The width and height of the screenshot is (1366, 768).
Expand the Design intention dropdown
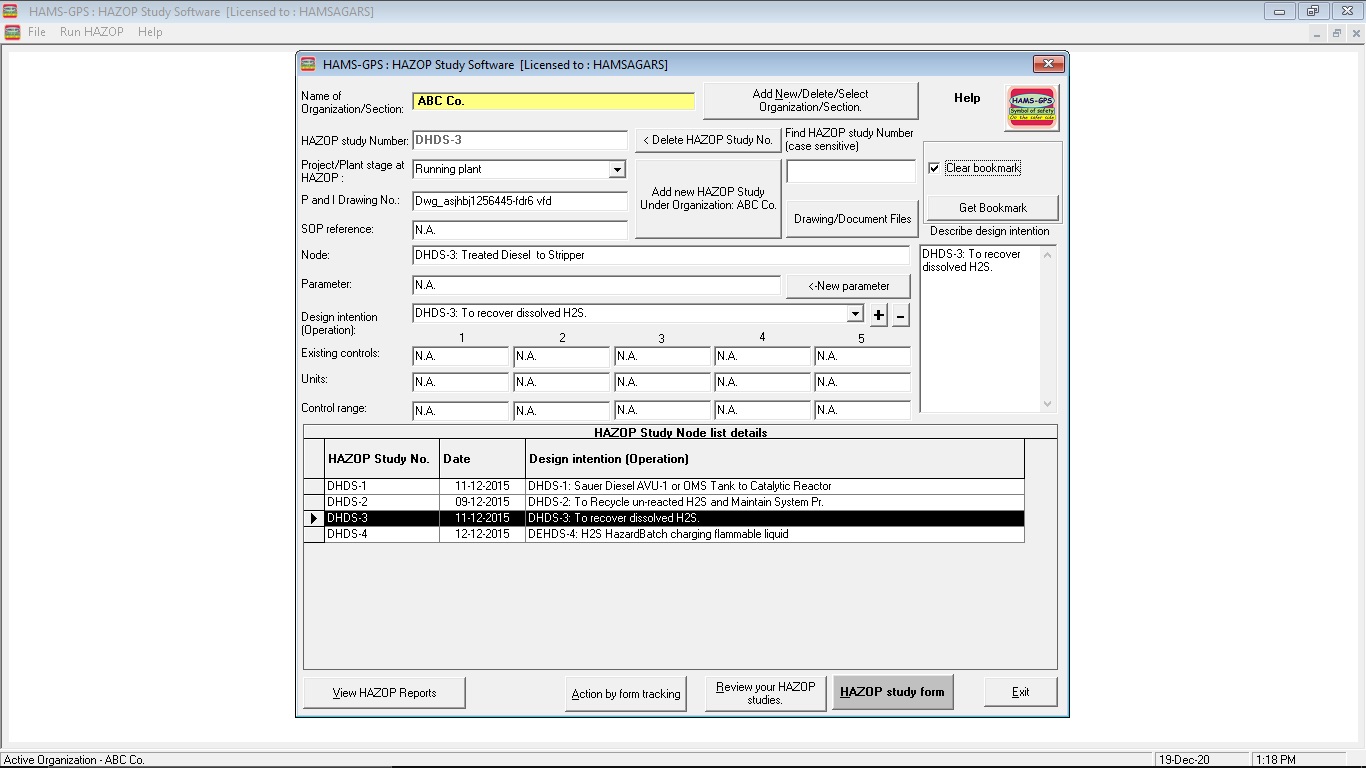pyautogui.click(x=854, y=314)
